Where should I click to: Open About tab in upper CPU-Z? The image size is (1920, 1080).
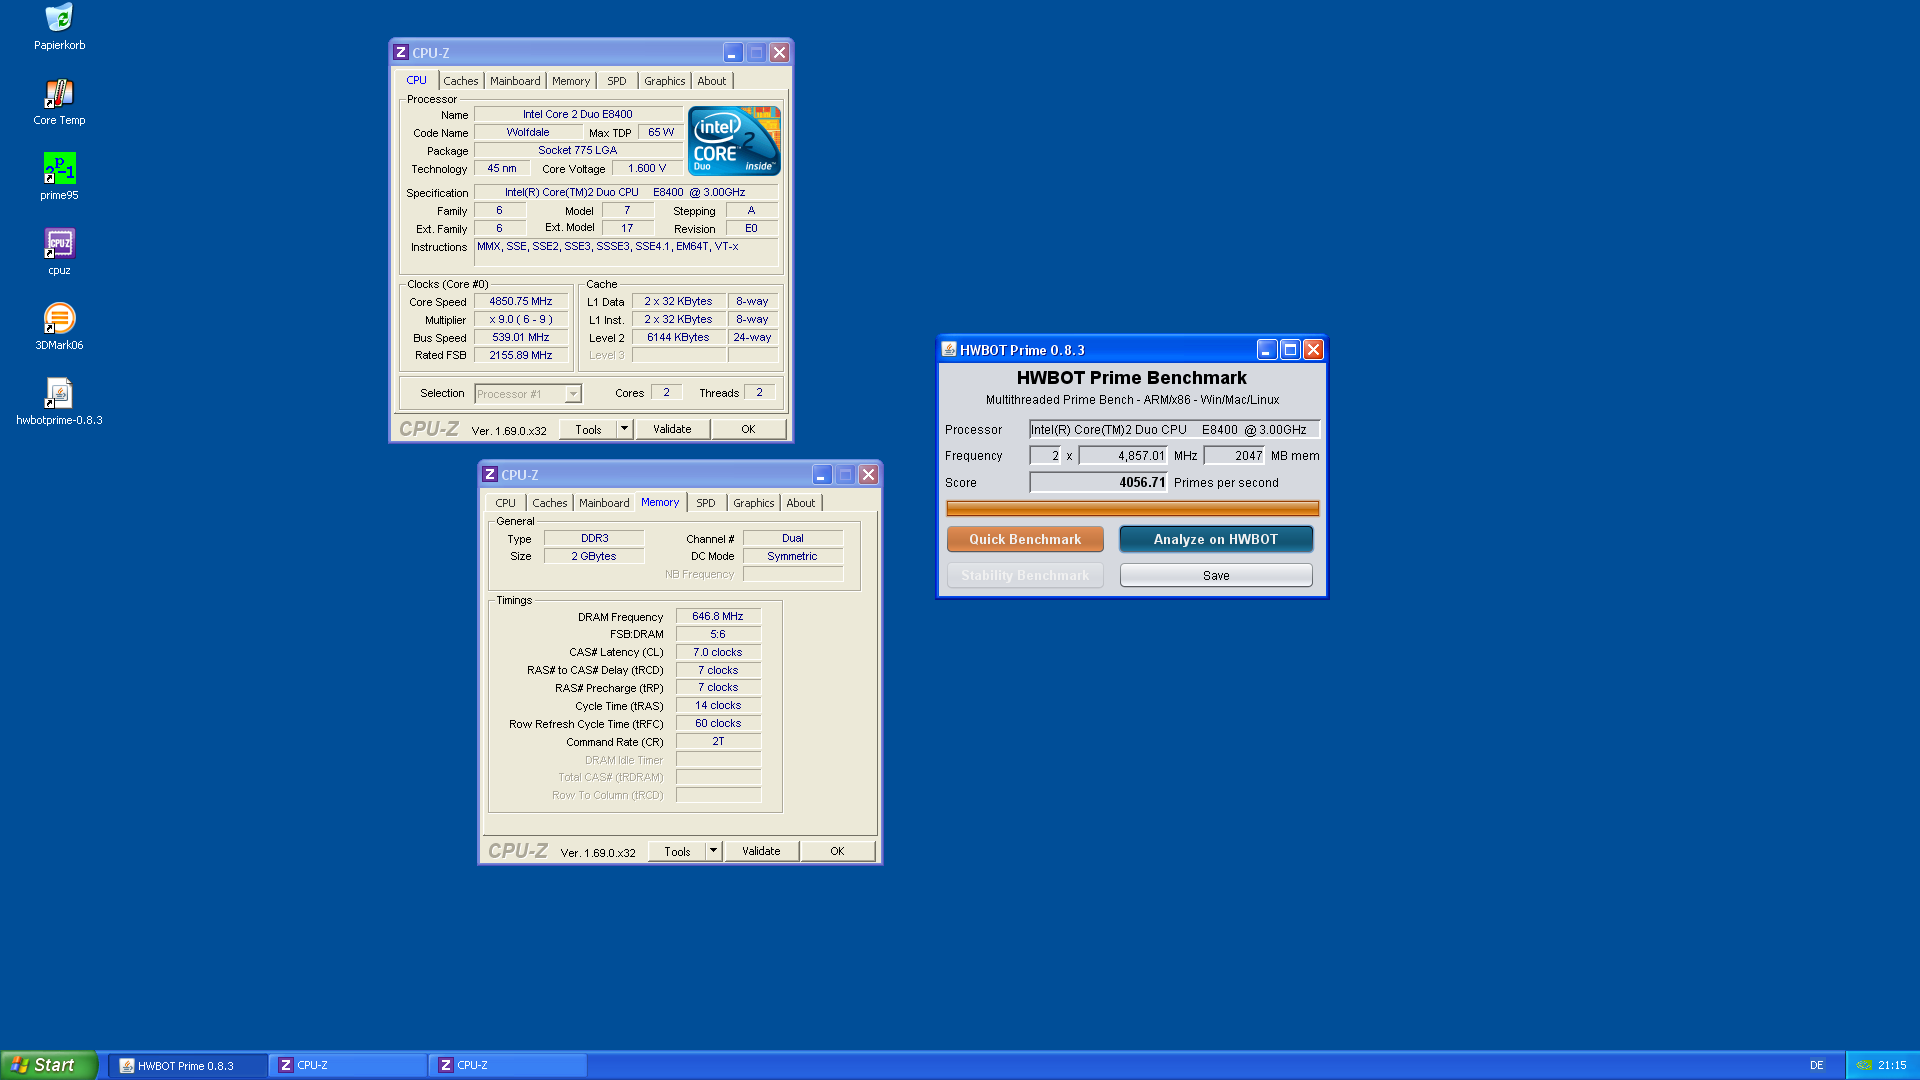click(x=712, y=81)
